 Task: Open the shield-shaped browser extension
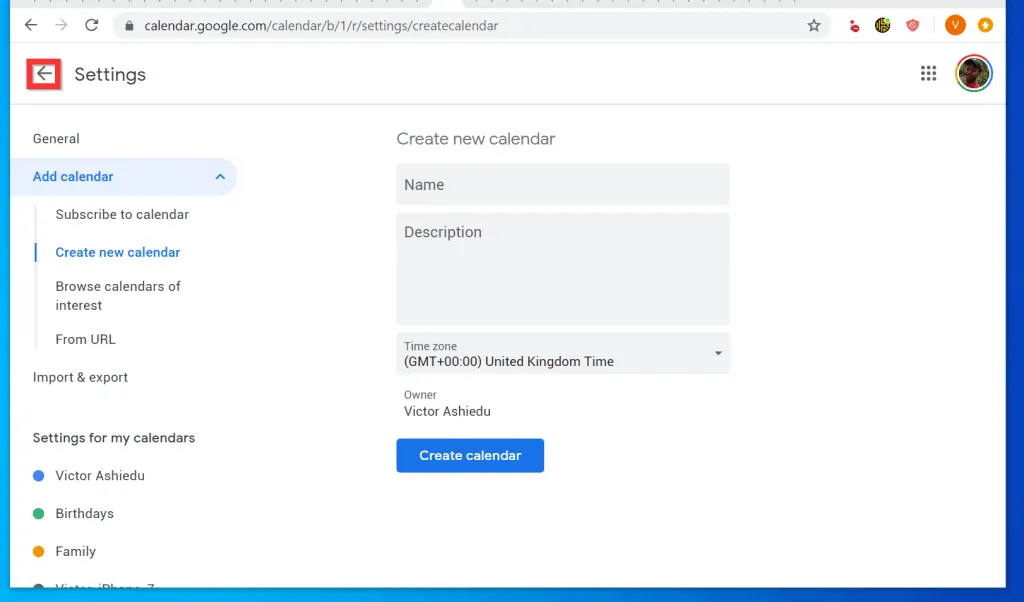(x=913, y=25)
